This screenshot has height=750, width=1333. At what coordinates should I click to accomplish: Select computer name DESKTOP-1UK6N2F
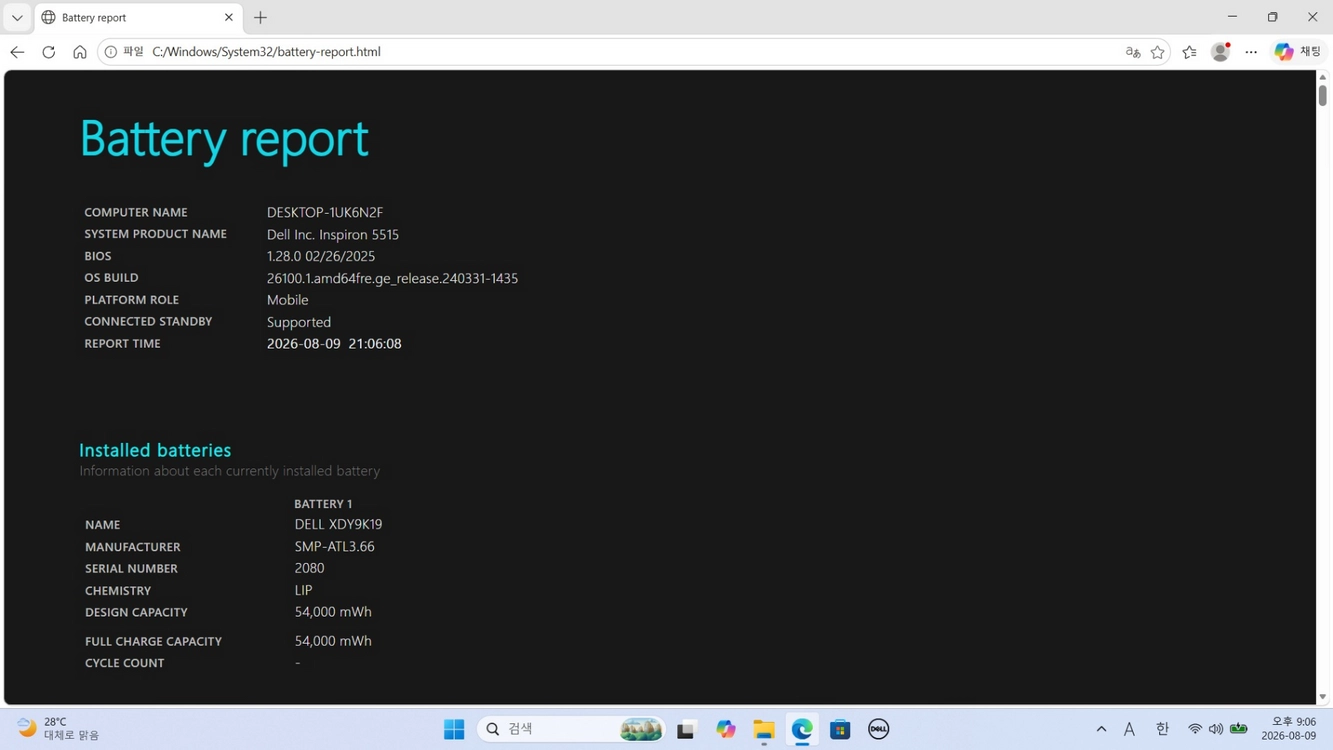[x=325, y=212]
